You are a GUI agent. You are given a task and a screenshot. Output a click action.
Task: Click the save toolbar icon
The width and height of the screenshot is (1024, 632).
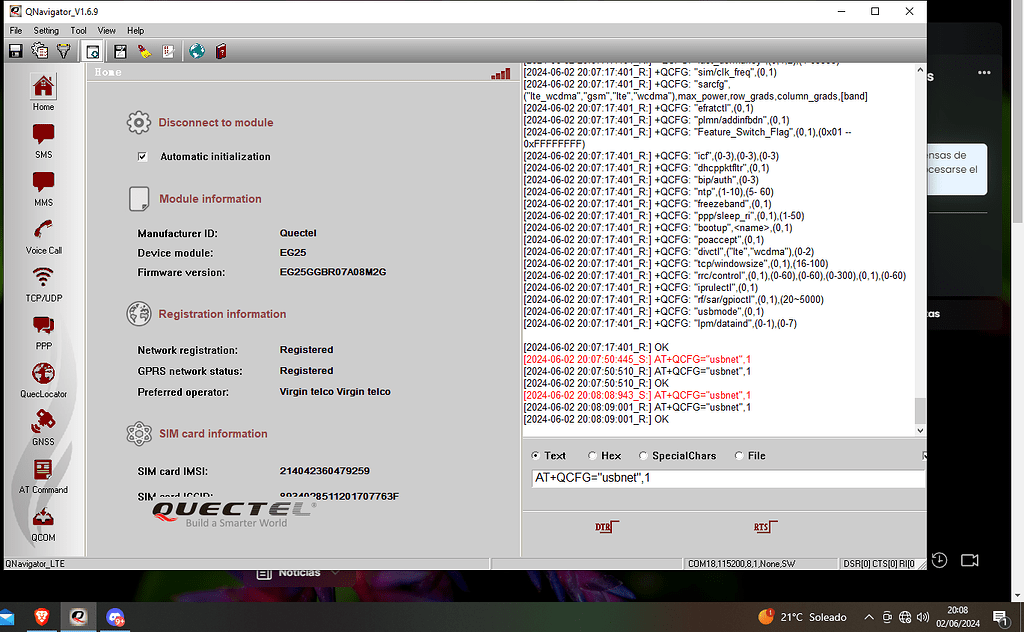click(x=14, y=51)
